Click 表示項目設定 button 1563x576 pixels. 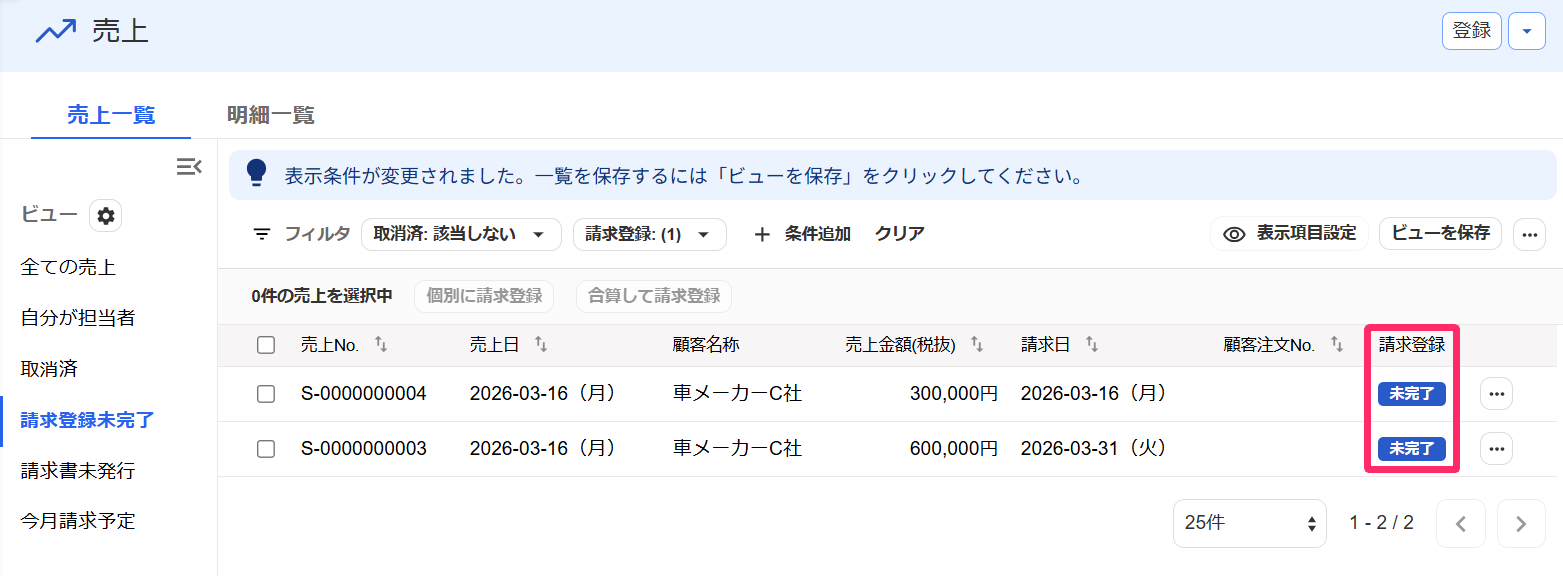[1289, 234]
